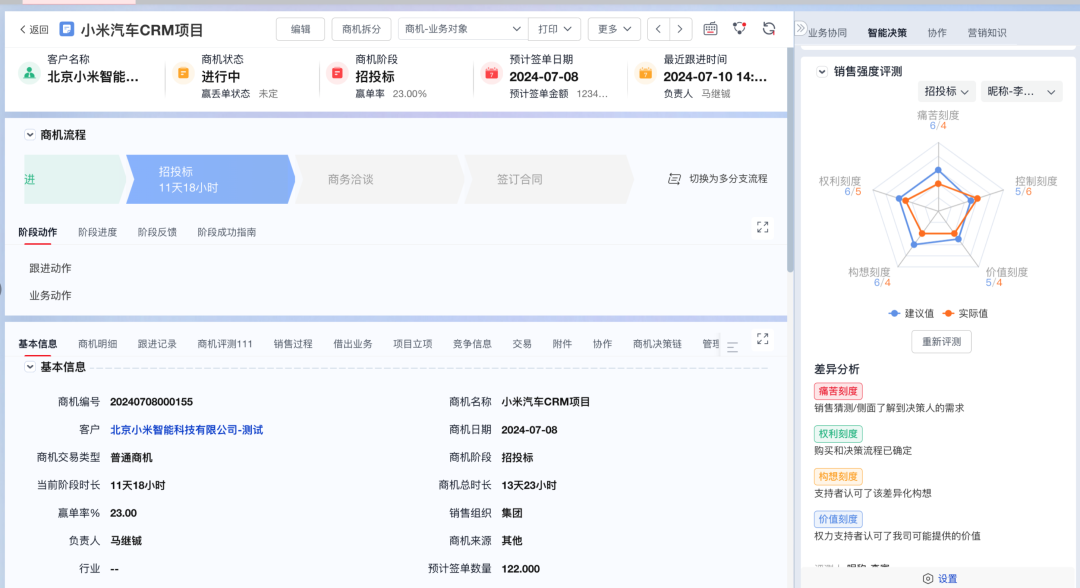
Task: Click the 业务动作 row
Action: click(50, 295)
